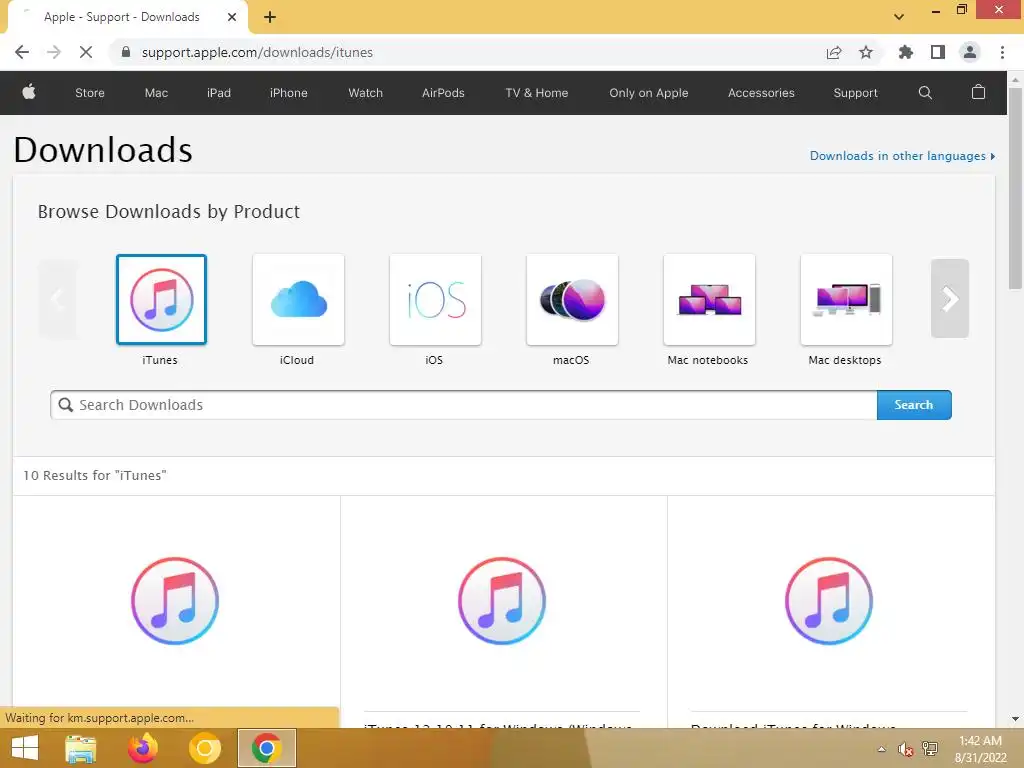The image size is (1024, 768).
Task: Open the TV & Home menu item
Action: coord(537,93)
